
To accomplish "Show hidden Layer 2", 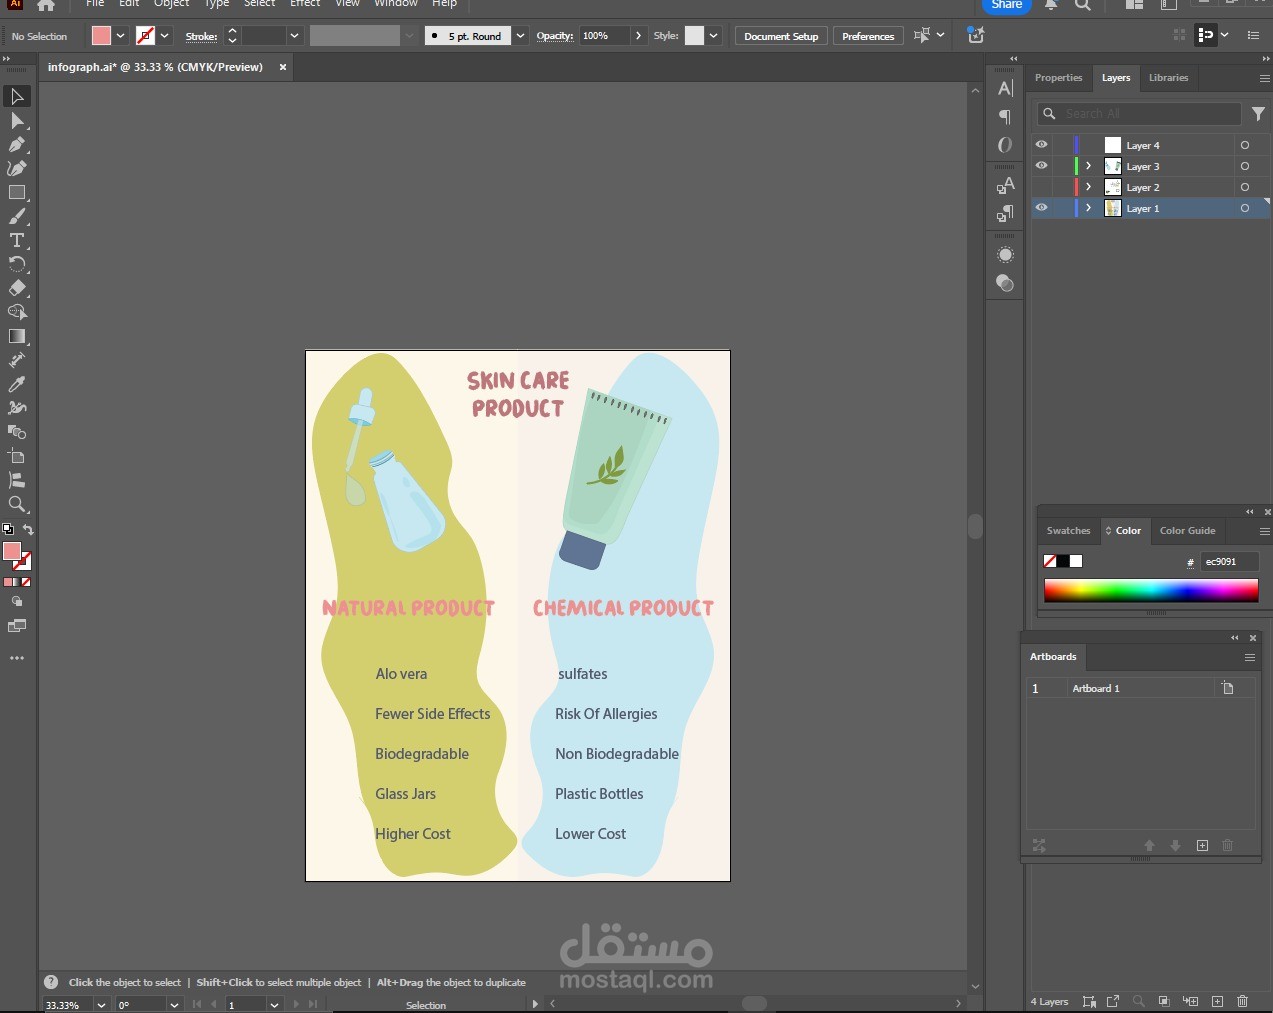I will (1041, 187).
